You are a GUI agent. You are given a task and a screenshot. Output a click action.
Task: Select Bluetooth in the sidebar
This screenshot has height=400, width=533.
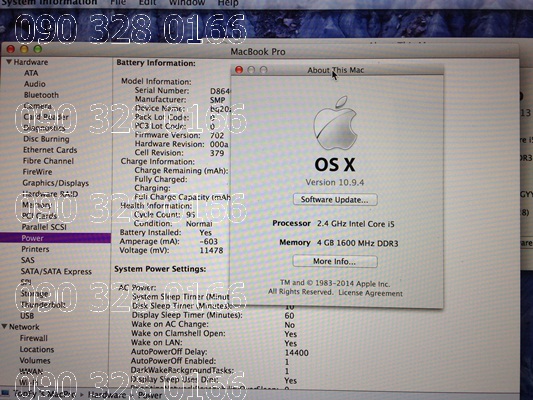tap(41, 95)
